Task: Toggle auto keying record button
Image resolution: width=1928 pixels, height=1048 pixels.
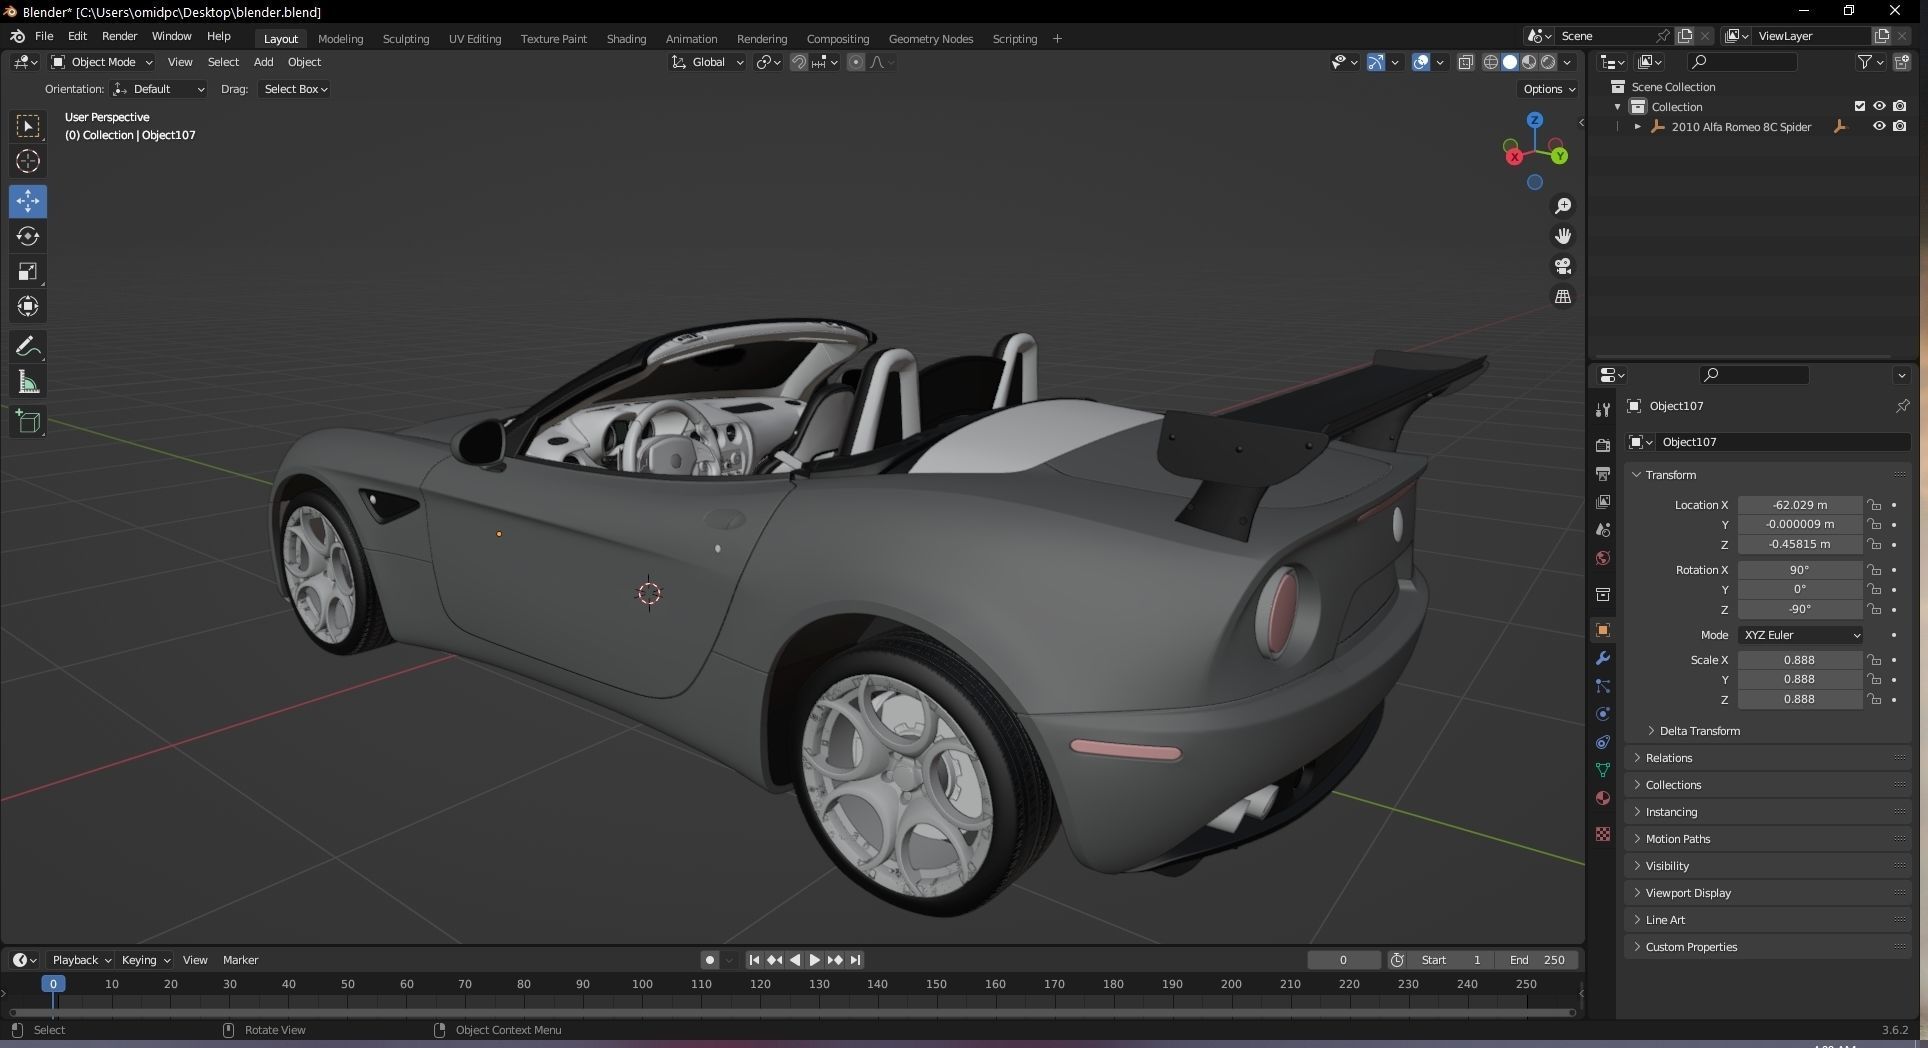Action: coord(709,960)
